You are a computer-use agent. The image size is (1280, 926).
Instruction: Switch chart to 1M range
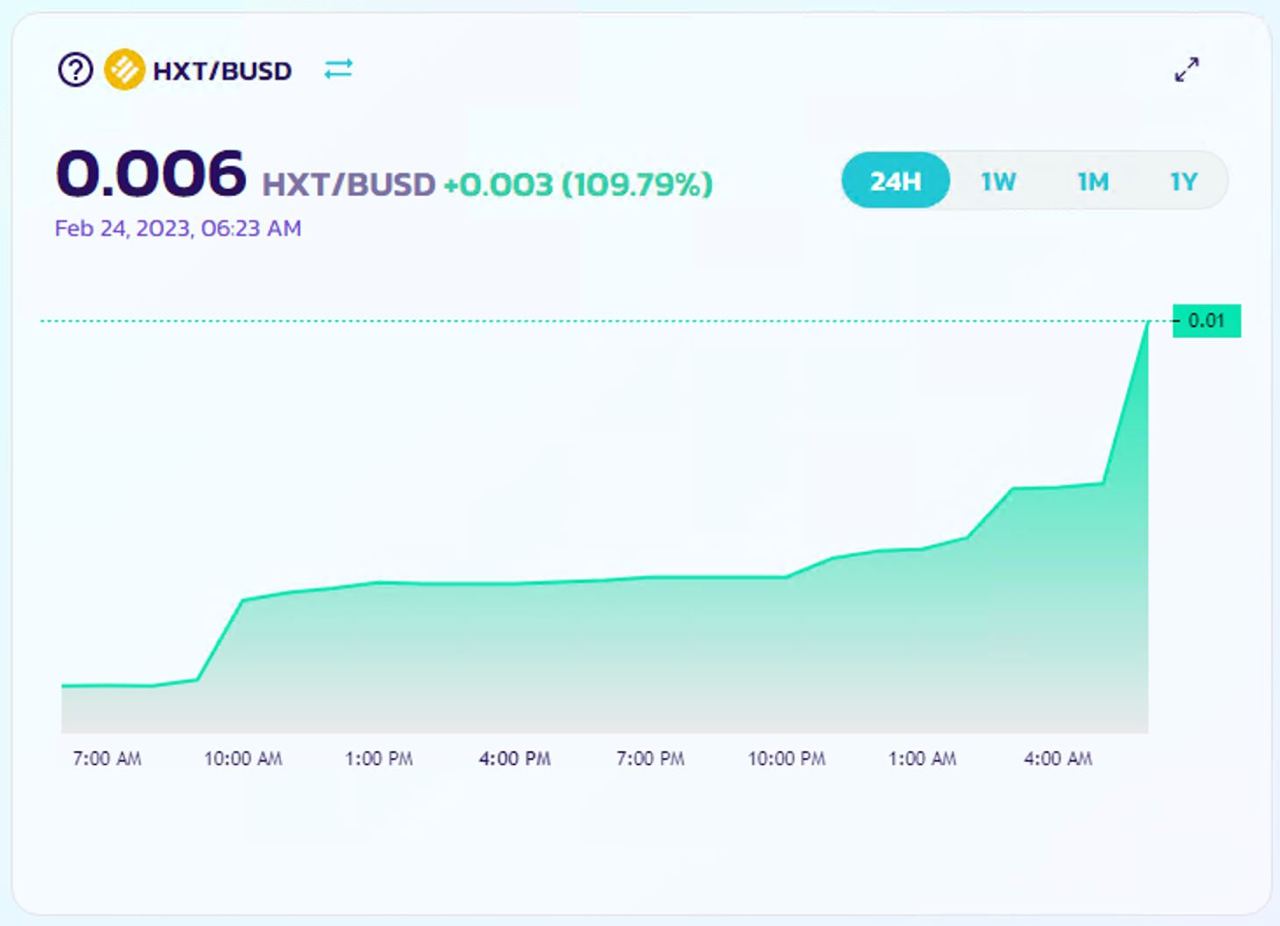click(x=1092, y=181)
